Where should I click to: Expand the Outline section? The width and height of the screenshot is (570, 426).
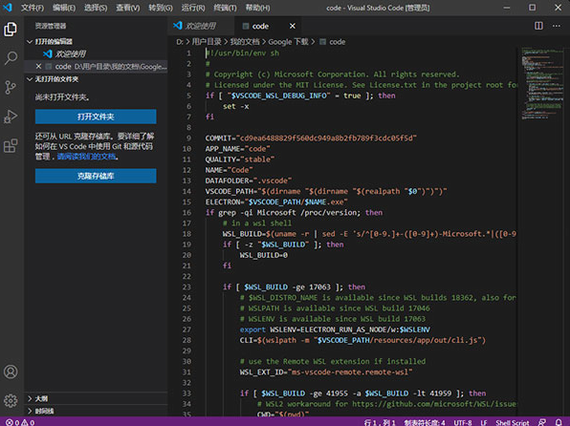[30, 399]
